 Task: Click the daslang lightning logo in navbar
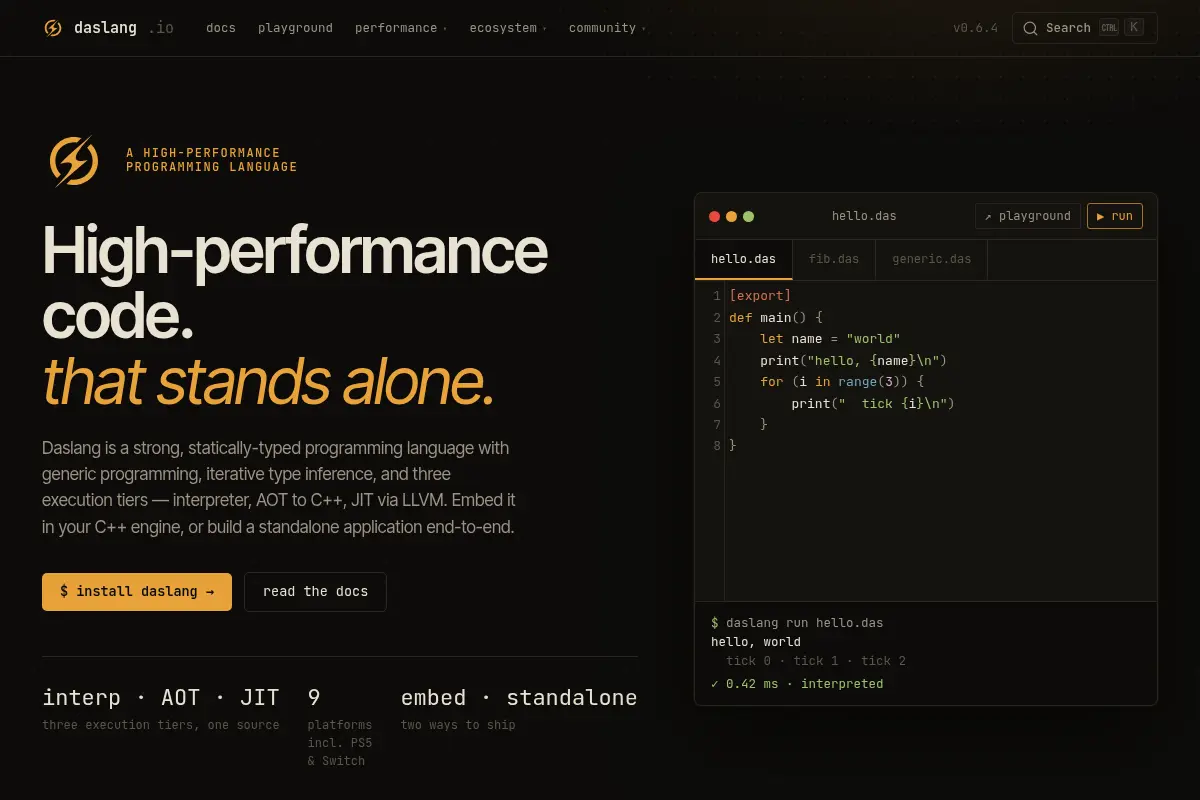53,28
